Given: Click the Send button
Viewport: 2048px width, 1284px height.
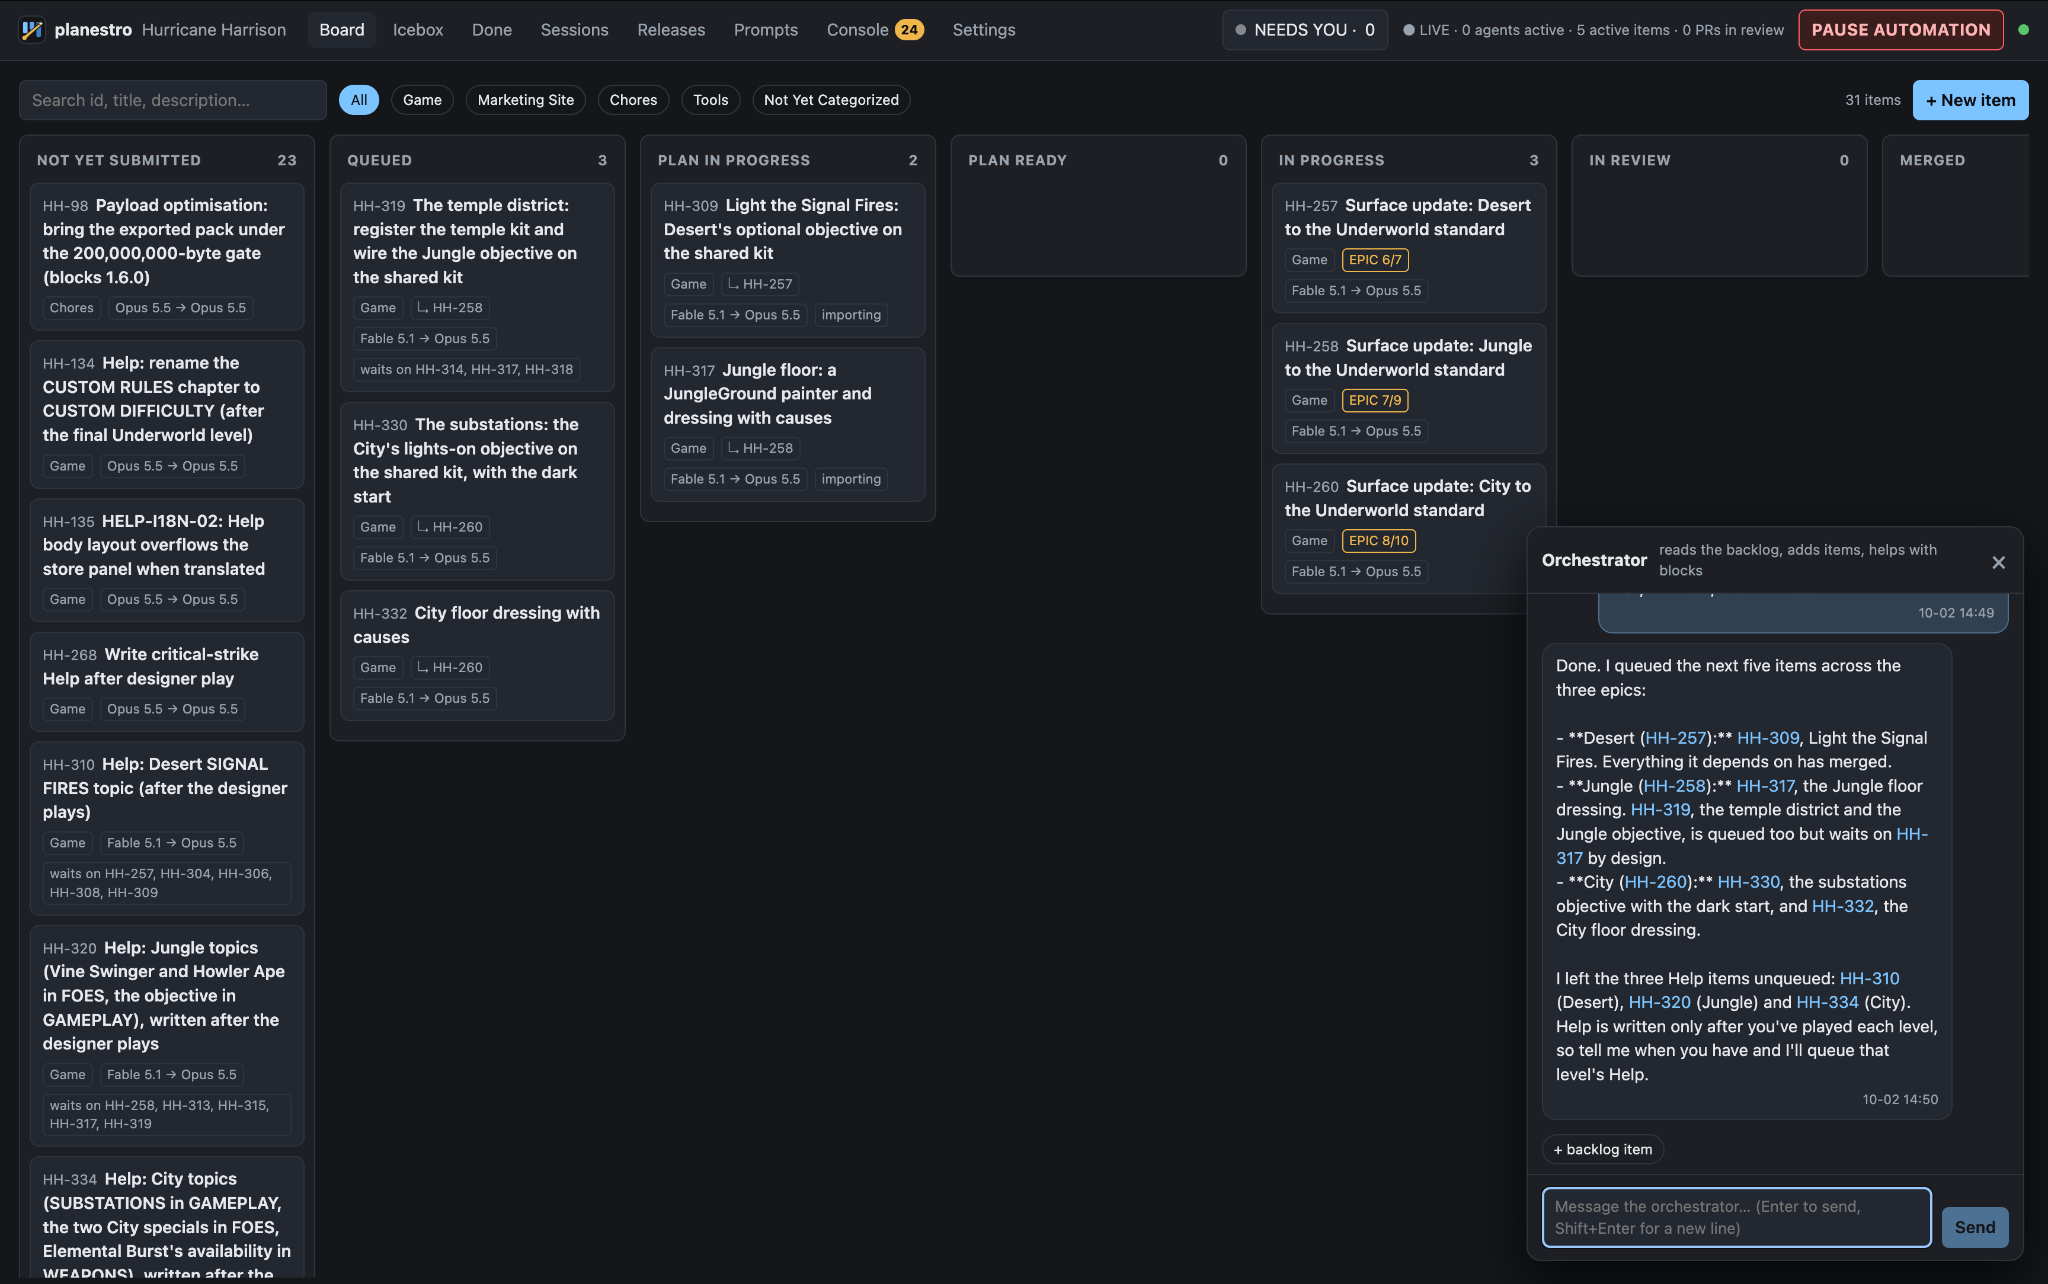Looking at the screenshot, I should click(x=1974, y=1227).
